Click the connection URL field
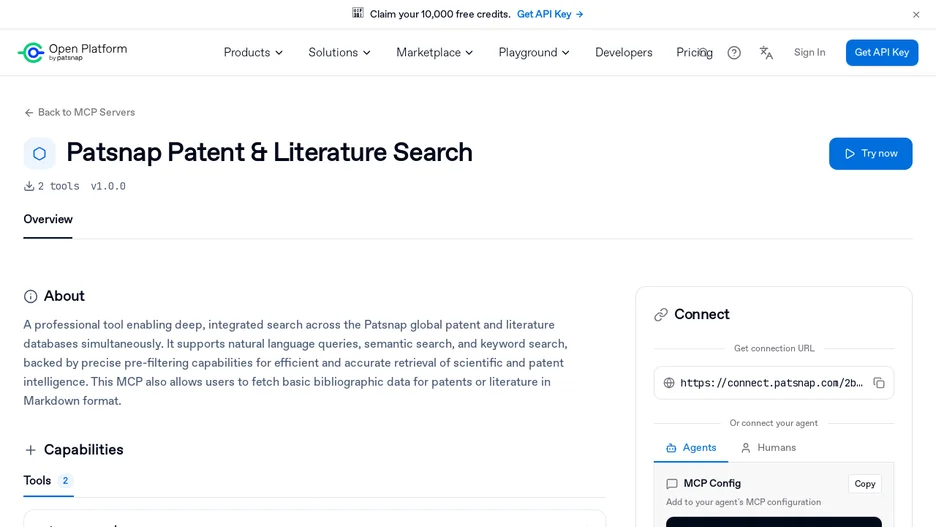This screenshot has width=936, height=527. pyautogui.click(x=774, y=383)
